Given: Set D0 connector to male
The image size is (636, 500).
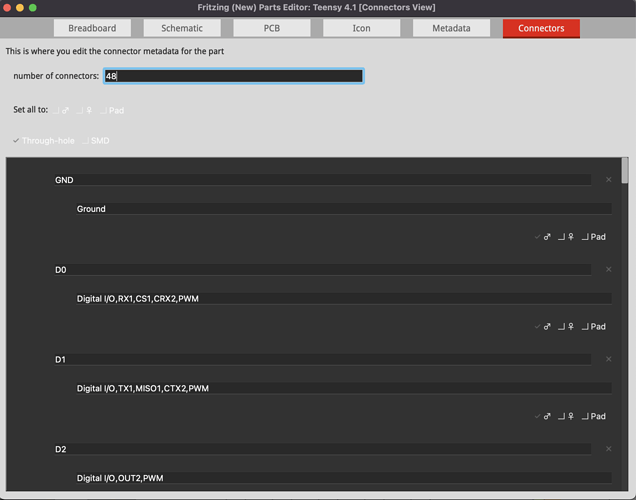Looking at the screenshot, I should 543,326.
